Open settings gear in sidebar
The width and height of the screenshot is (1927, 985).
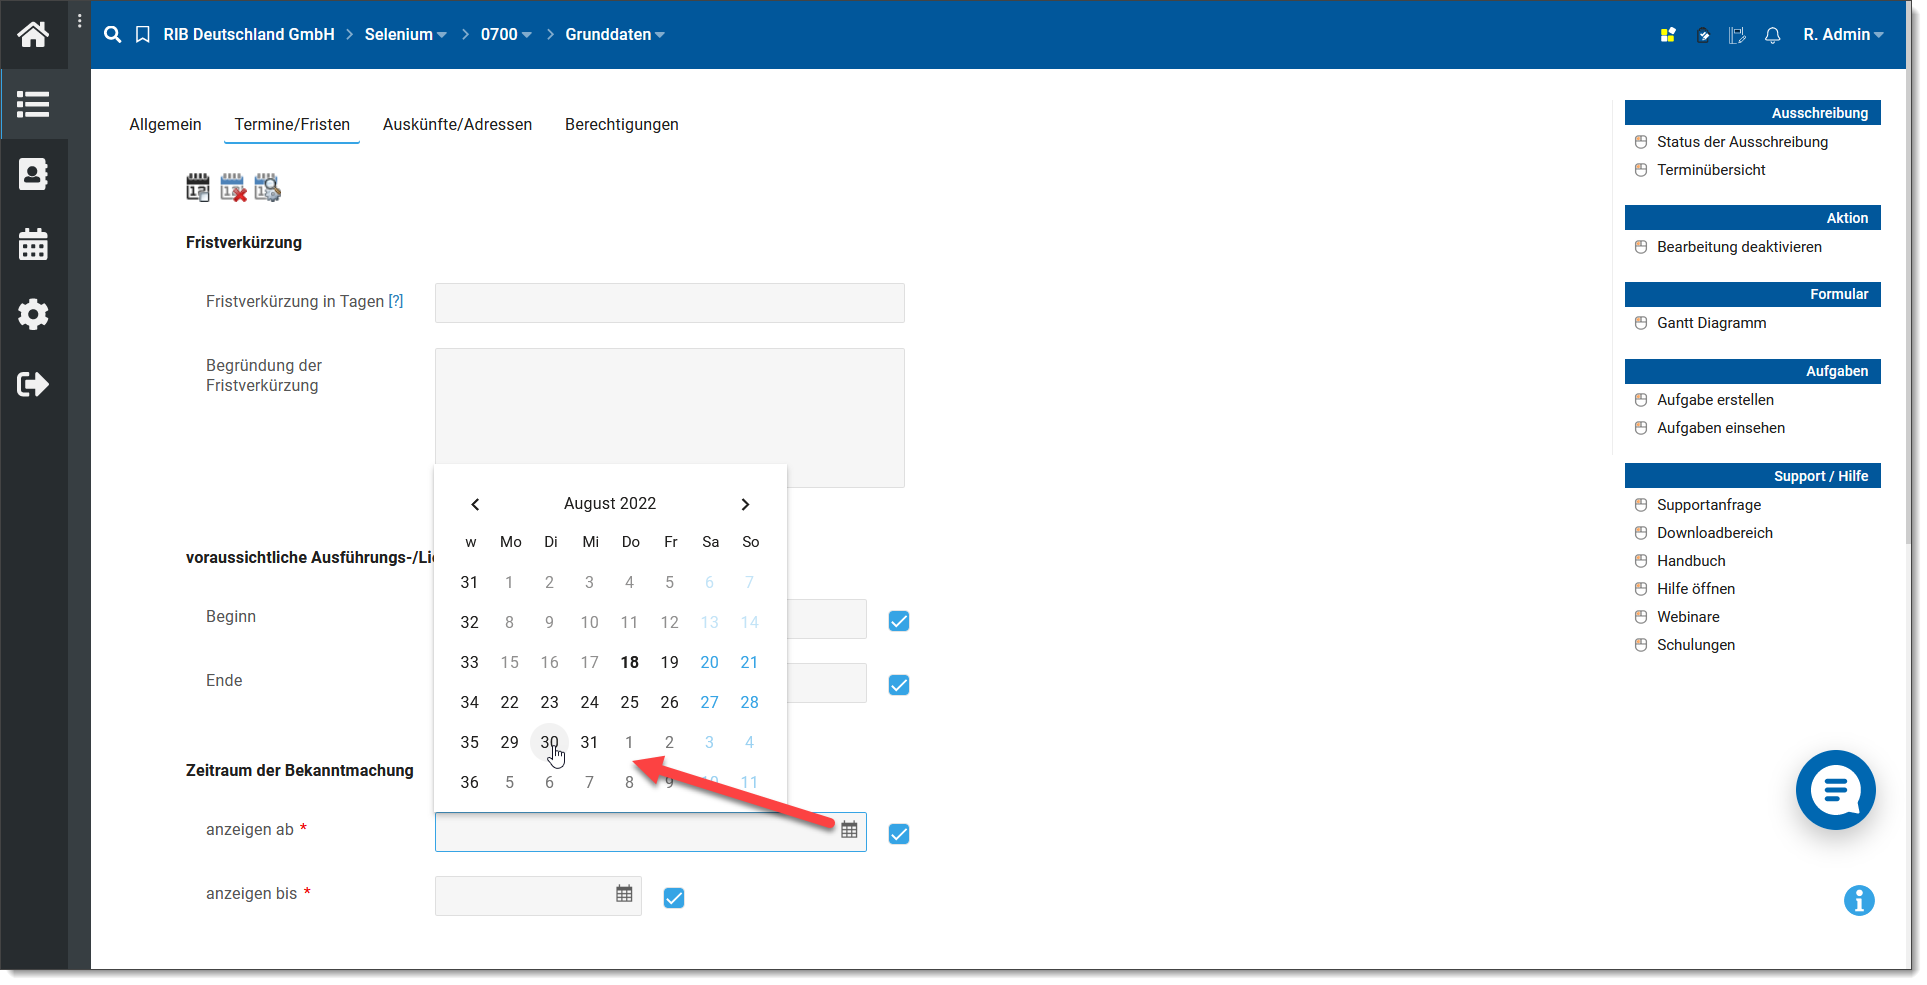(x=33, y=314)
